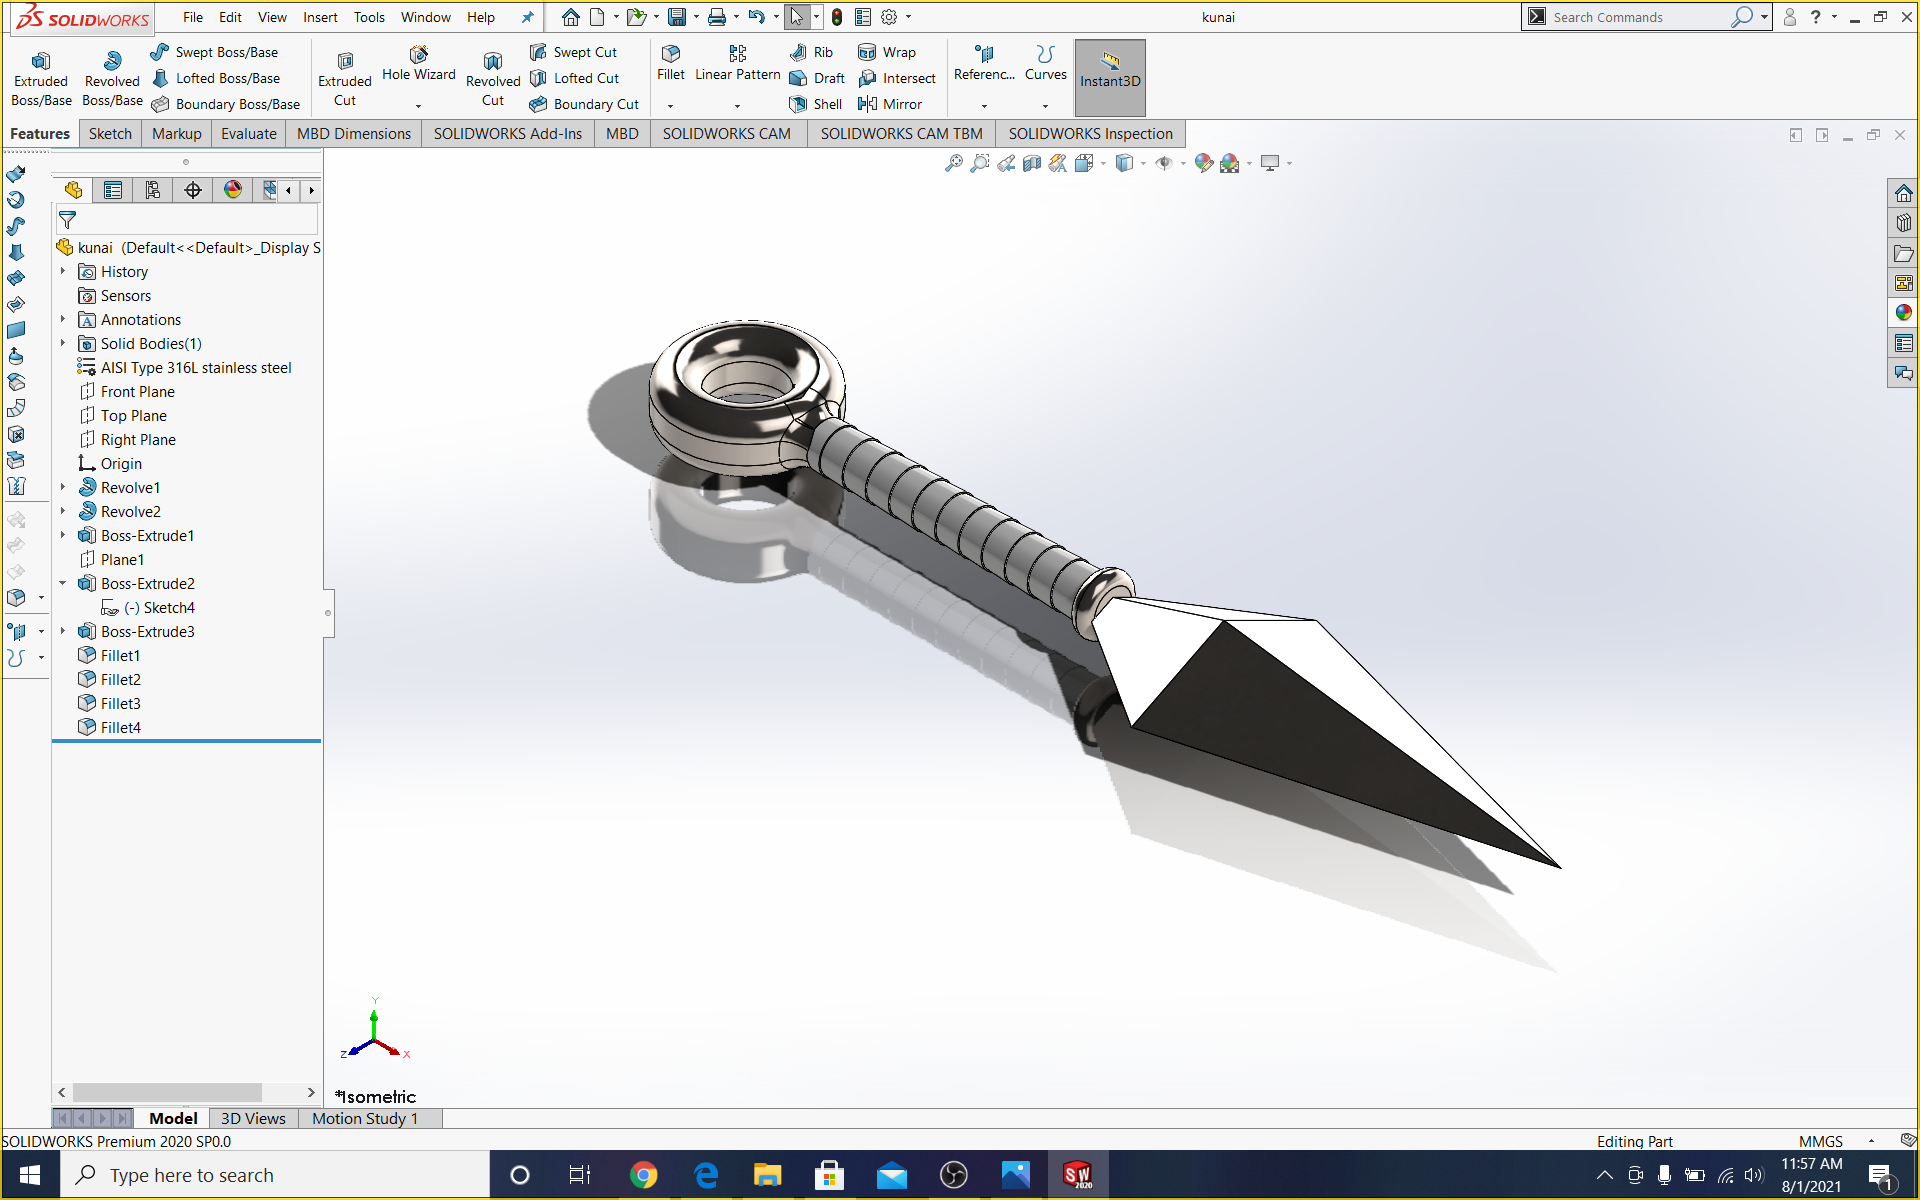Collapse the Boss-Extrude2 feature
The image size is (1920, 1200).
(63, 583)
